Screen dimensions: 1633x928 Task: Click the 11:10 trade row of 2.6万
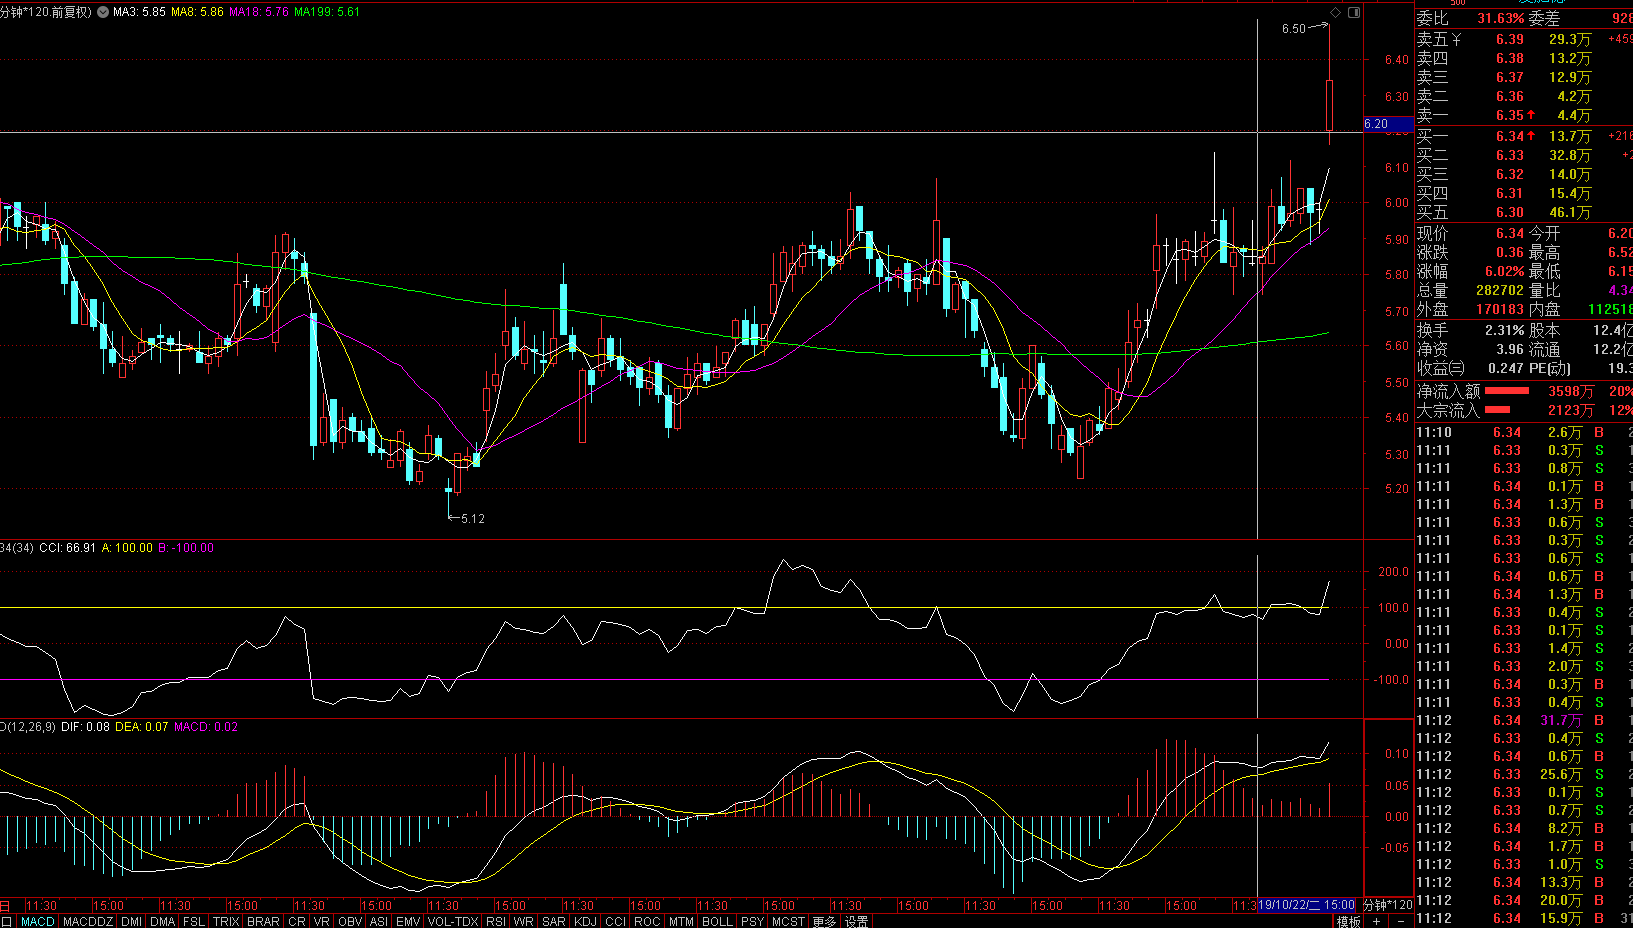[x=1524, y=433]
